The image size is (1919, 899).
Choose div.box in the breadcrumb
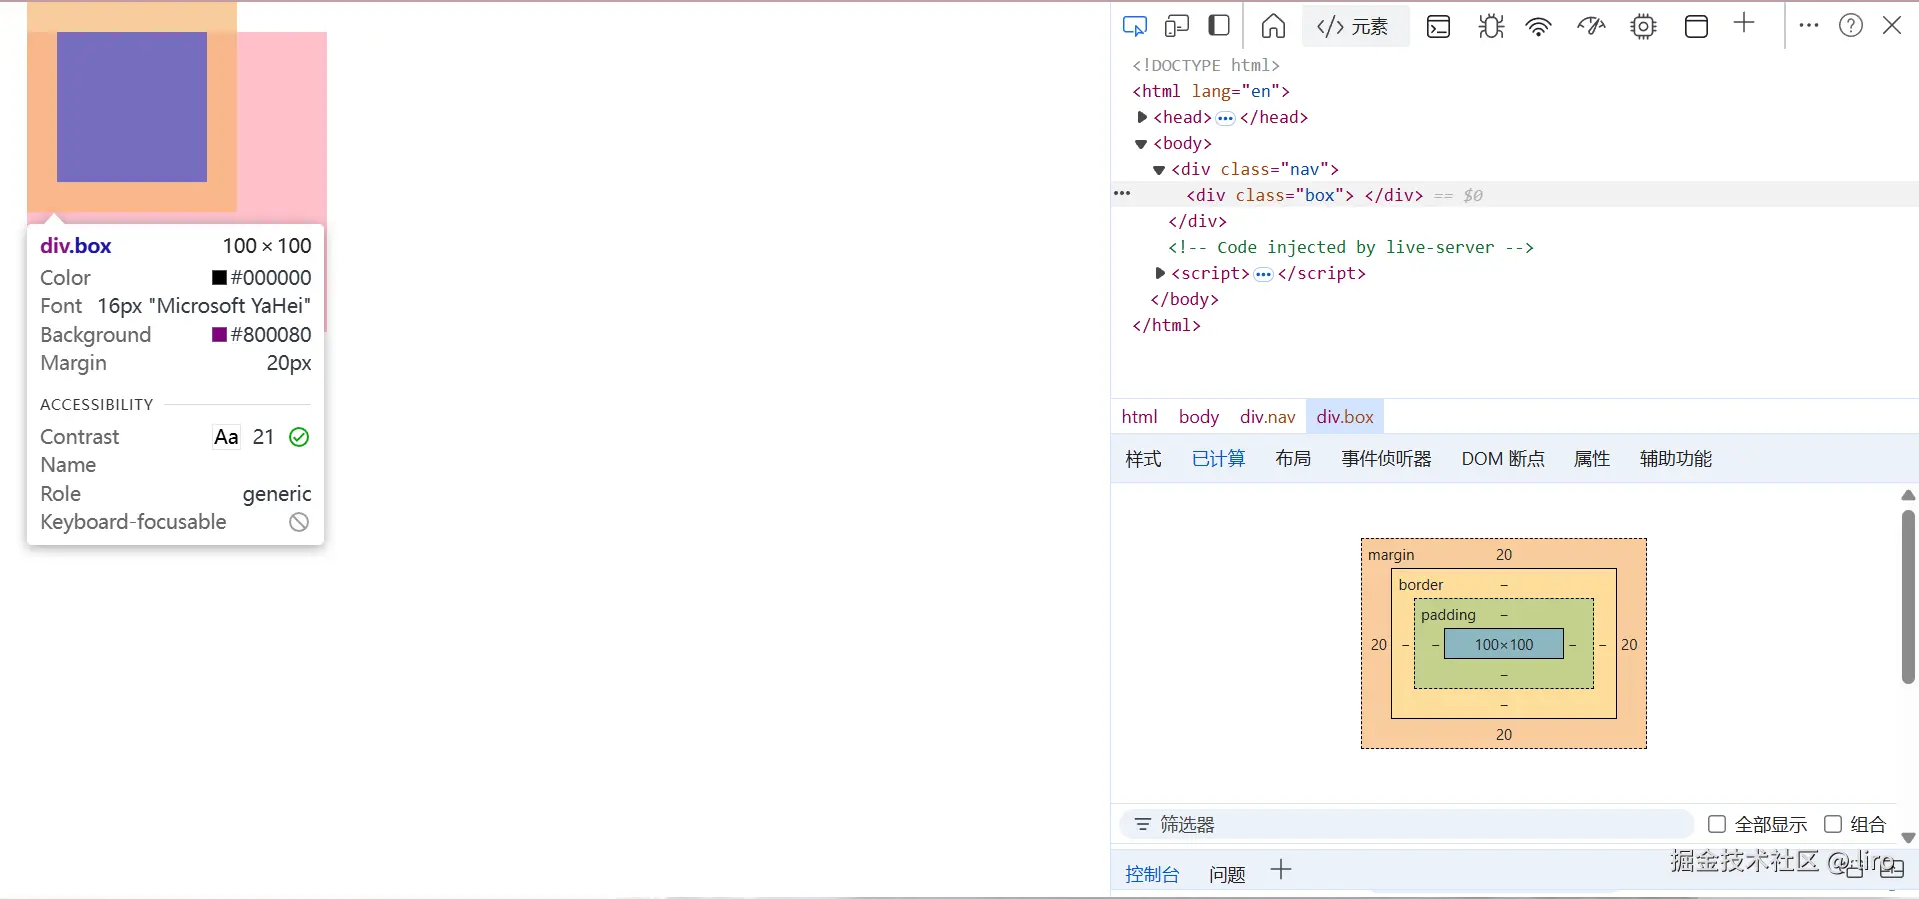coord(1345,417)
